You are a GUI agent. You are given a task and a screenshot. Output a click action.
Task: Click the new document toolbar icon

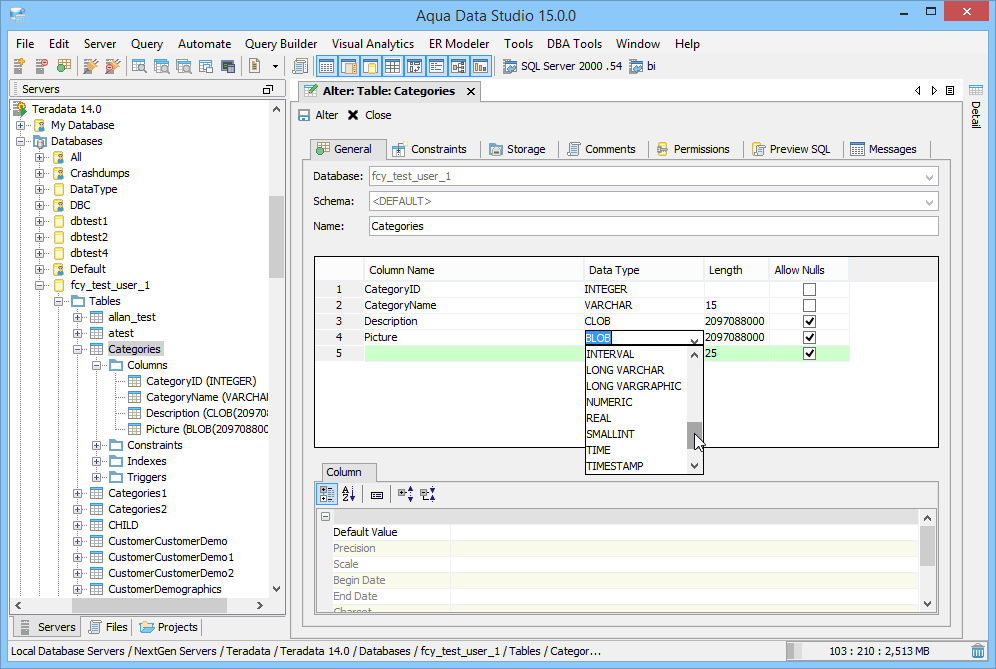(x=255, y=66)
